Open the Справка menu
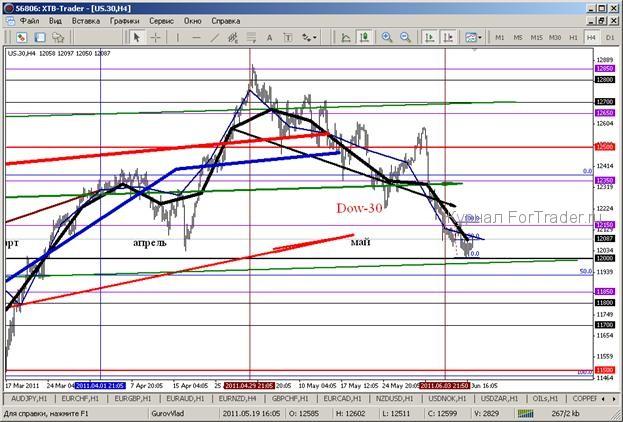623x422 pixels. [226, 21]
